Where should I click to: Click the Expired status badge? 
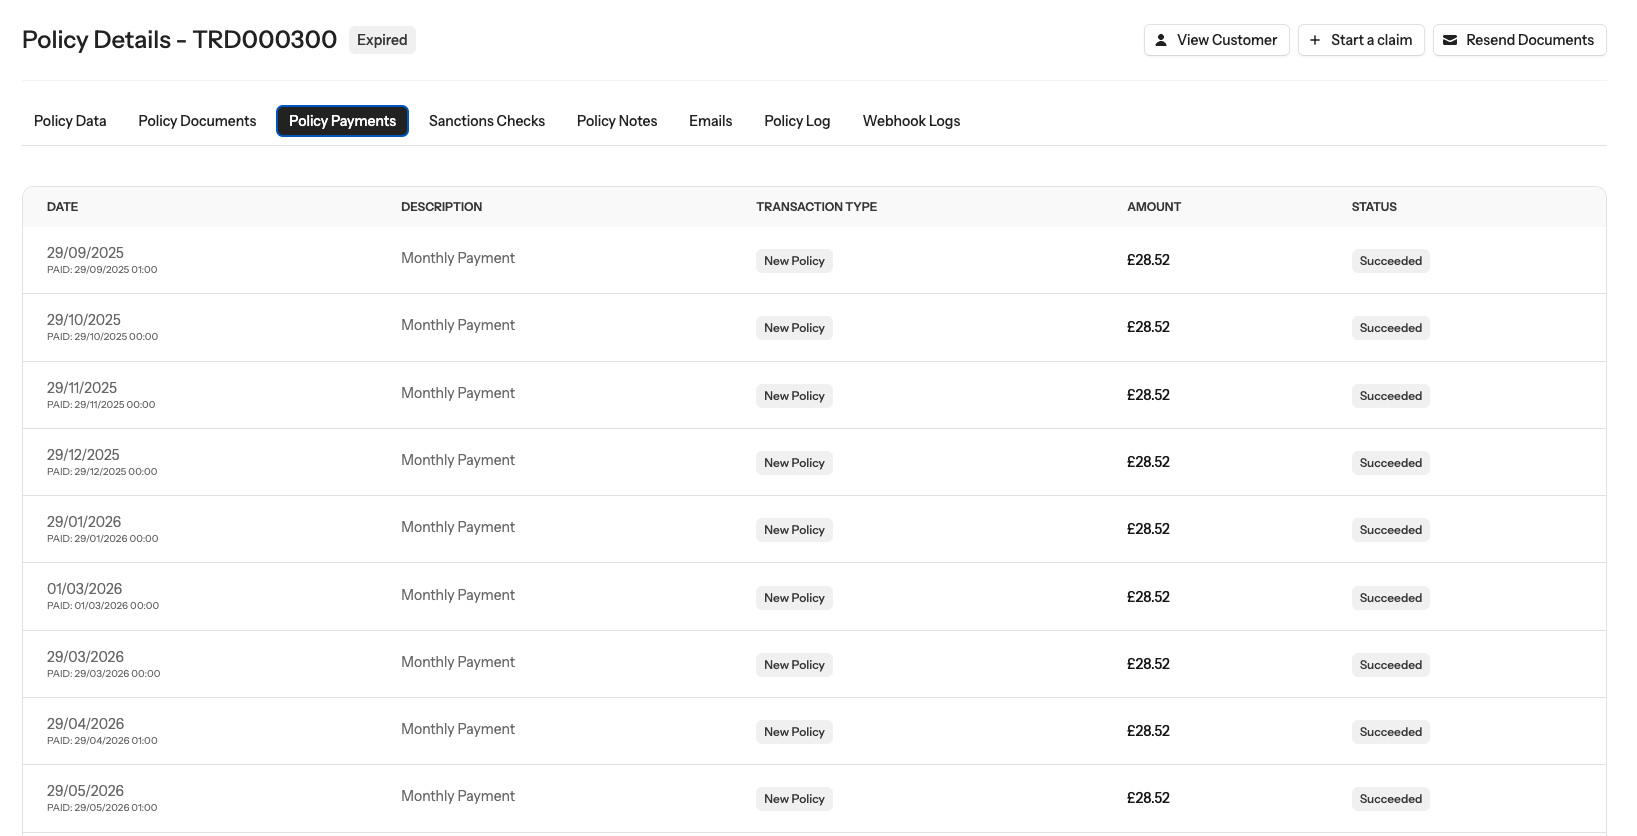coord(382,40)
